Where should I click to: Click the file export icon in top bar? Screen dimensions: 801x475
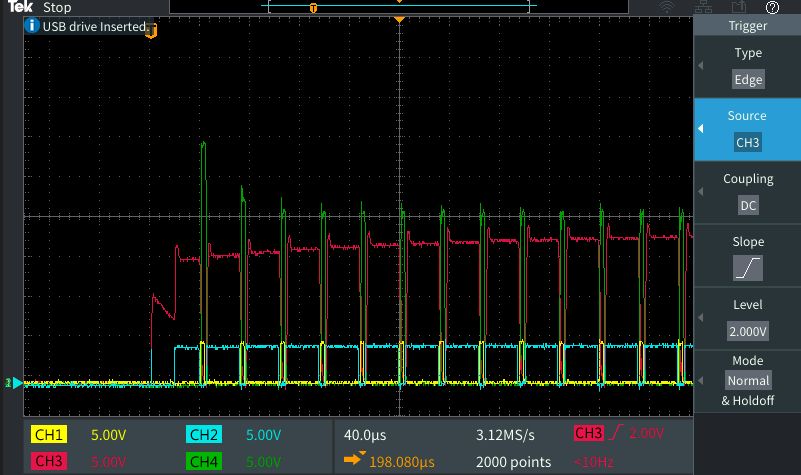[x=739, y=7]
